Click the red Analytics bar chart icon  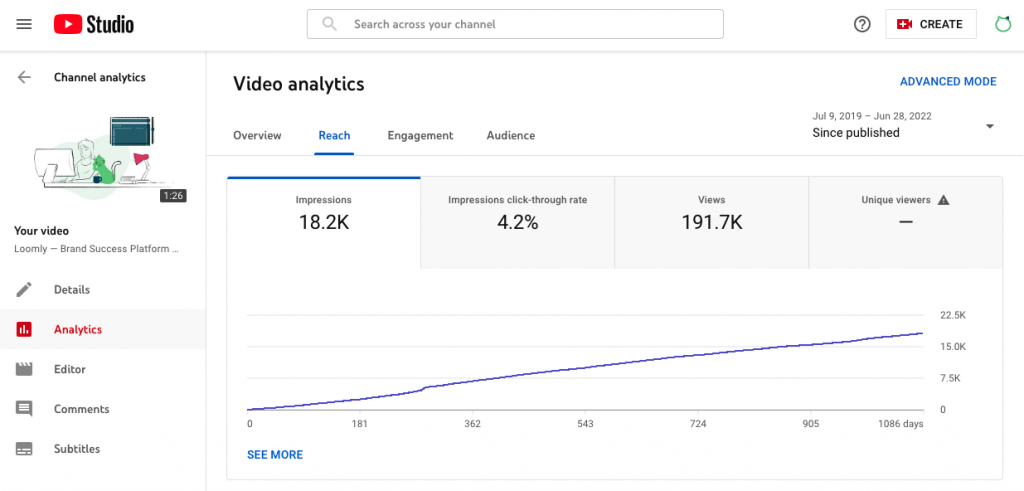24,329
